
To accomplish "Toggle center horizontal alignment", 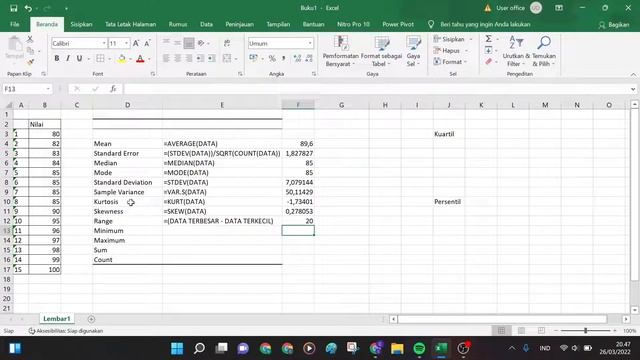I will [178, 58].
